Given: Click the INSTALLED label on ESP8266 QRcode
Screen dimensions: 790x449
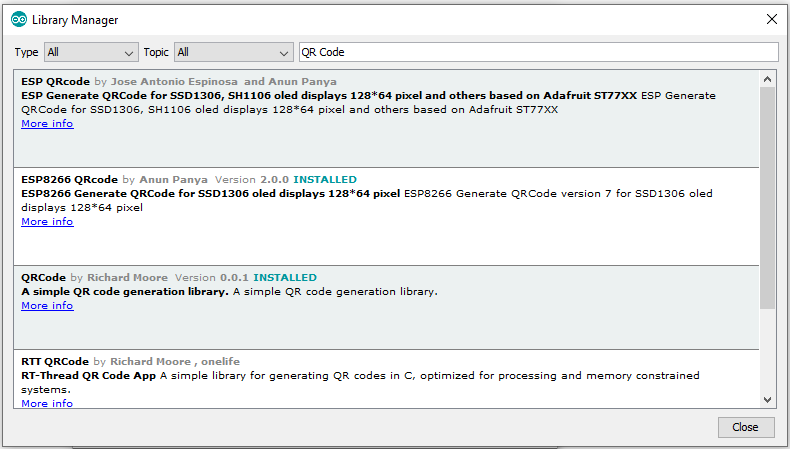Looking at the screenshot, I should (x=325, y=179).
